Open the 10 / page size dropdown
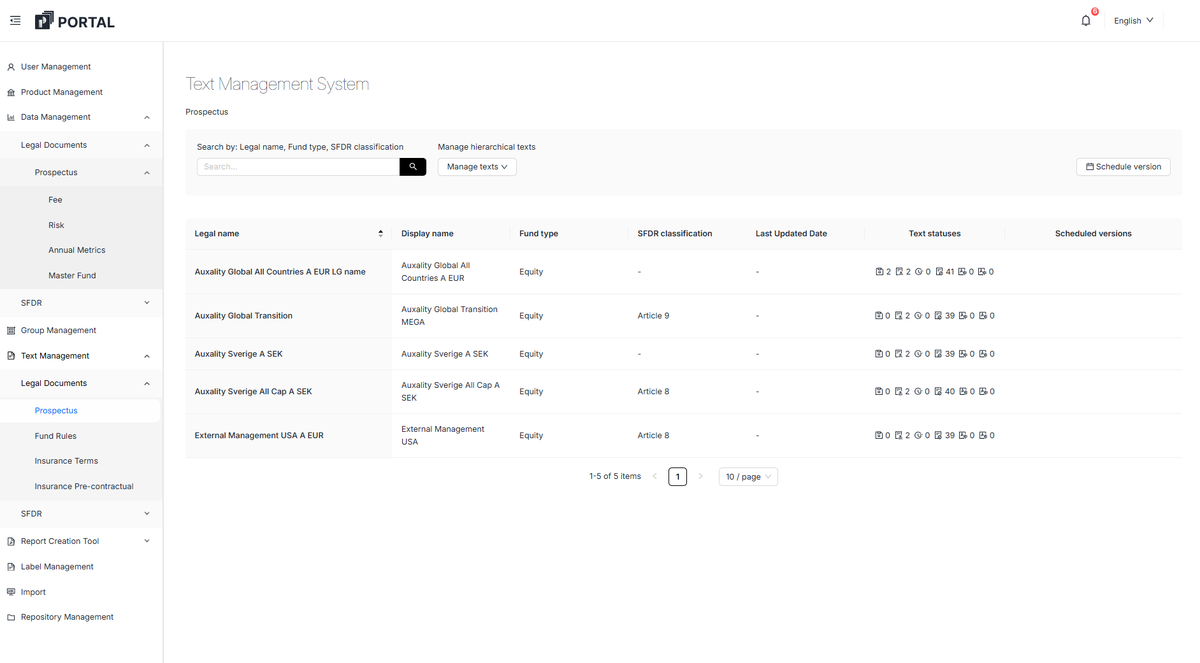 [748, 477]
